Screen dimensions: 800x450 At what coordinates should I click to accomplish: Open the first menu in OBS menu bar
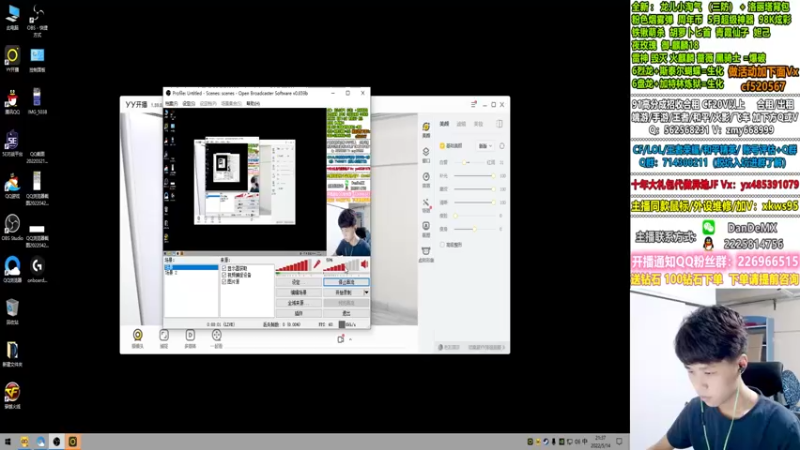click(171, 104)
